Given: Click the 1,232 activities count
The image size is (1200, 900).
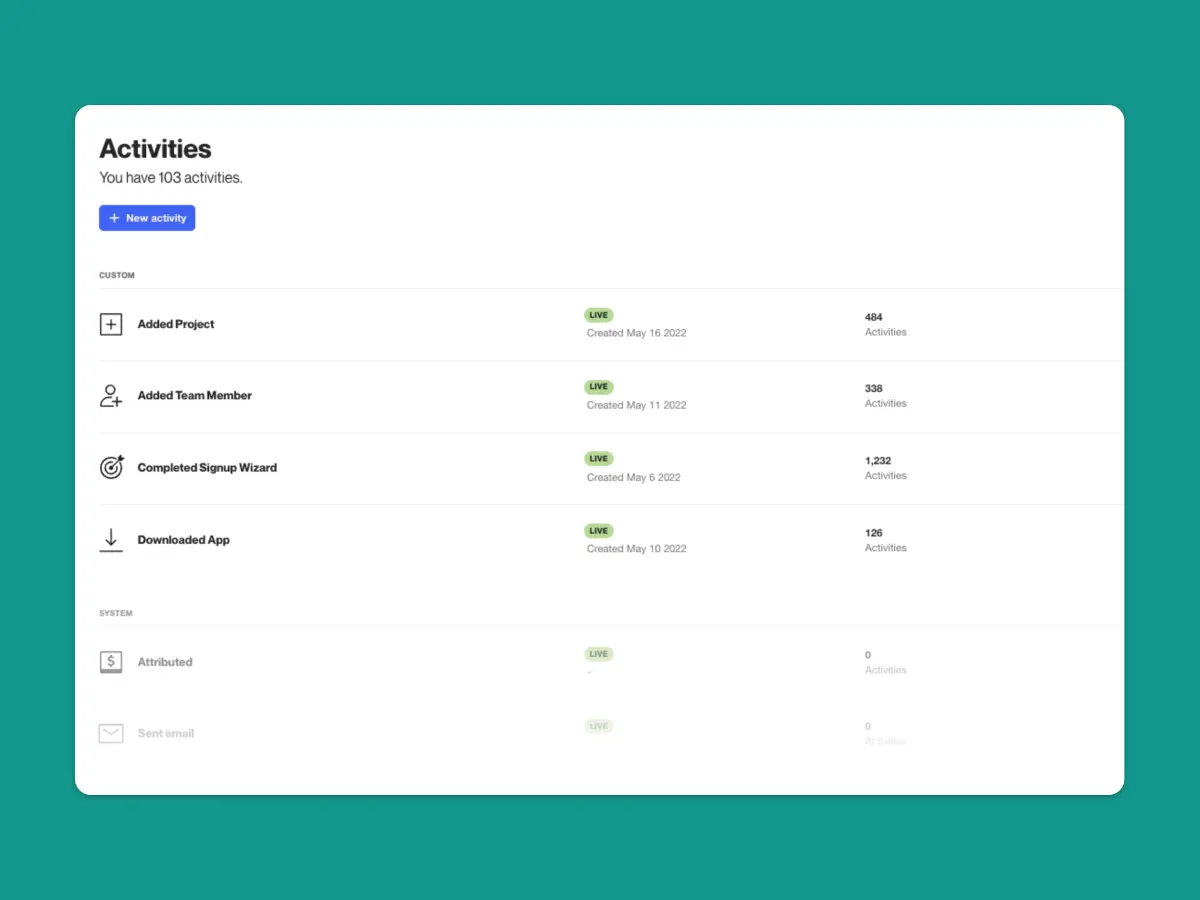Looking at the screenshot, I should coord(878,461).
